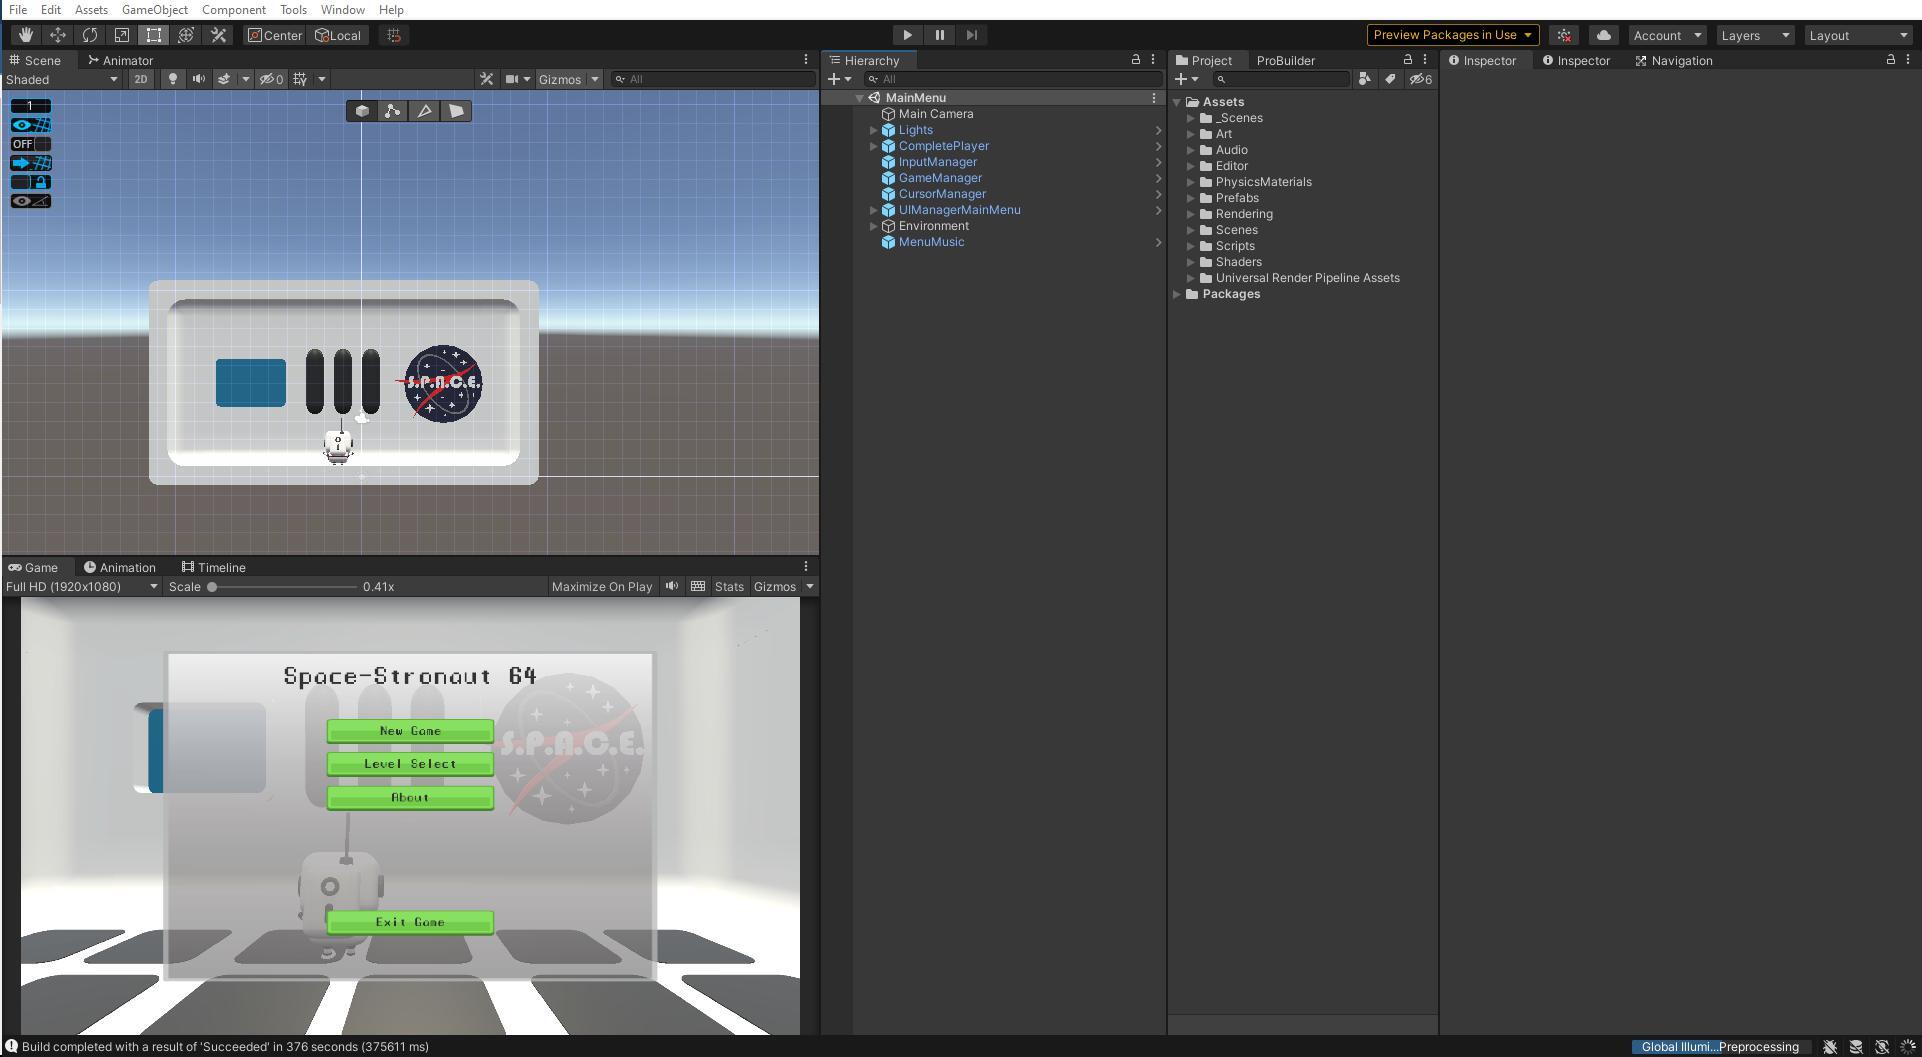This screenshot has height=1057, width=1922.
Task: Select the Hand tool in the toolbar
Action: 26,35
